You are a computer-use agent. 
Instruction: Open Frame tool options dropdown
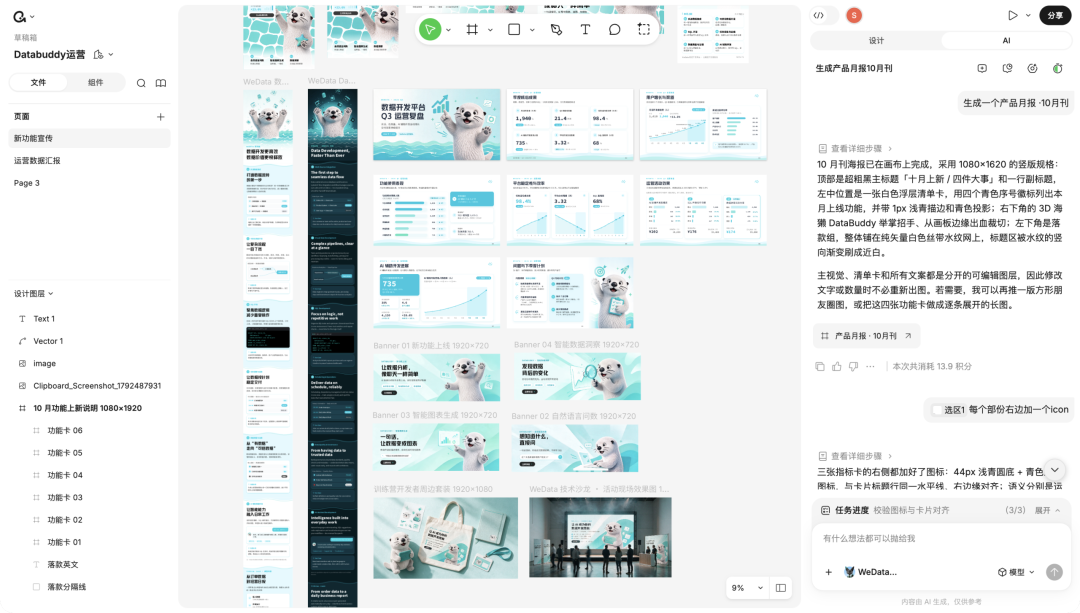click(490, 30)
